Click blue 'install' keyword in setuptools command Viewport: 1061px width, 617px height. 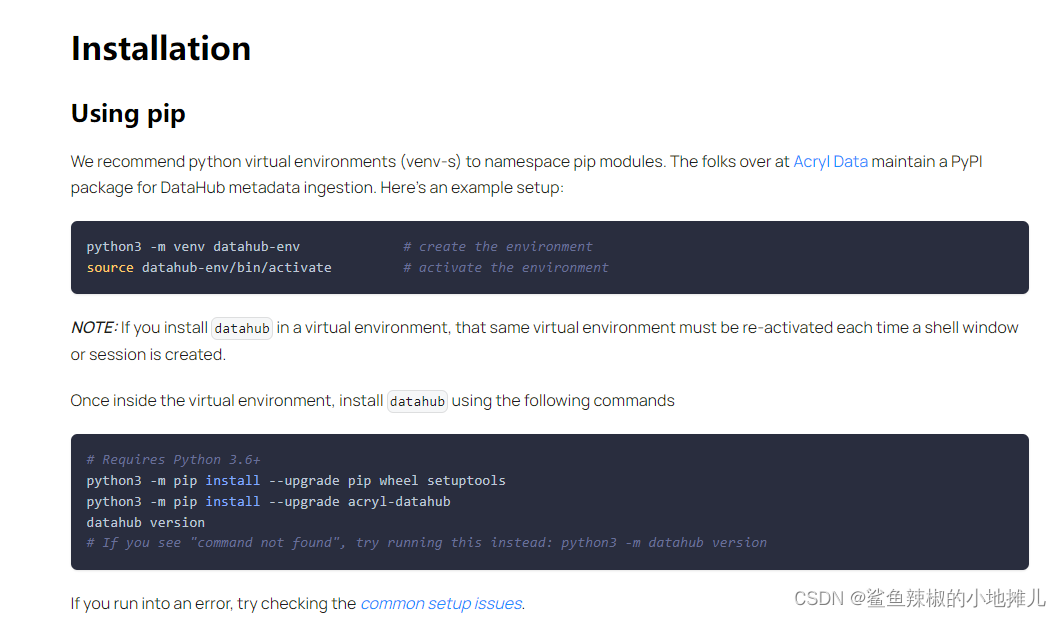click(x=232, y=480)
